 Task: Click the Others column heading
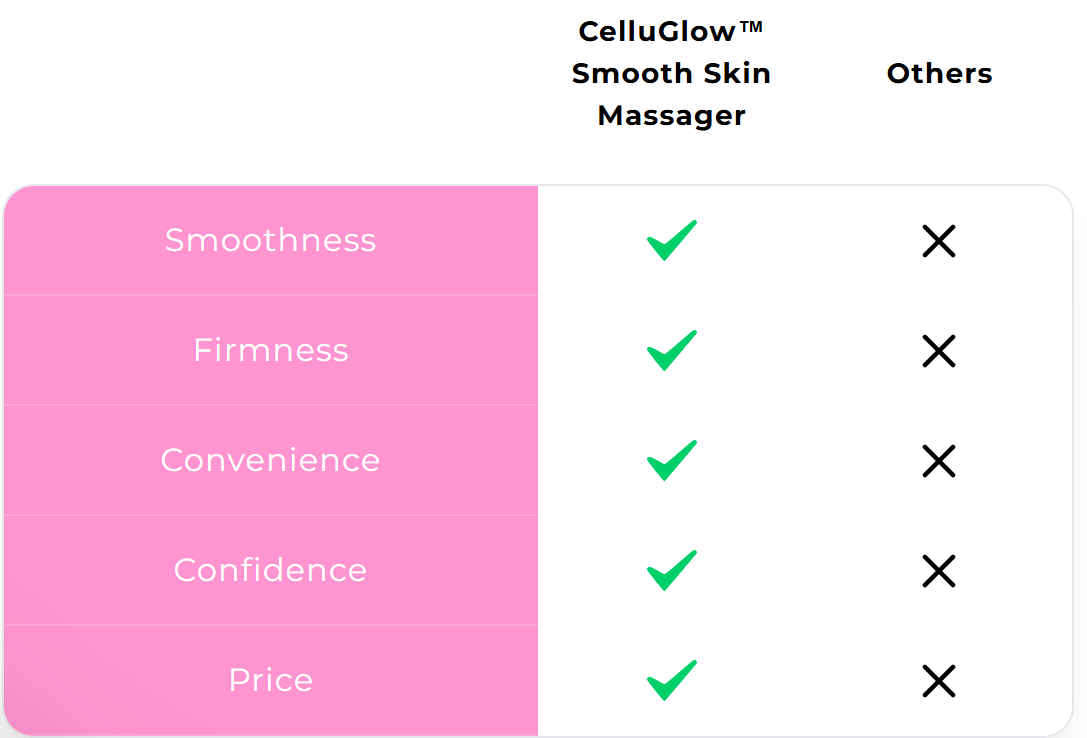(939, 73)
